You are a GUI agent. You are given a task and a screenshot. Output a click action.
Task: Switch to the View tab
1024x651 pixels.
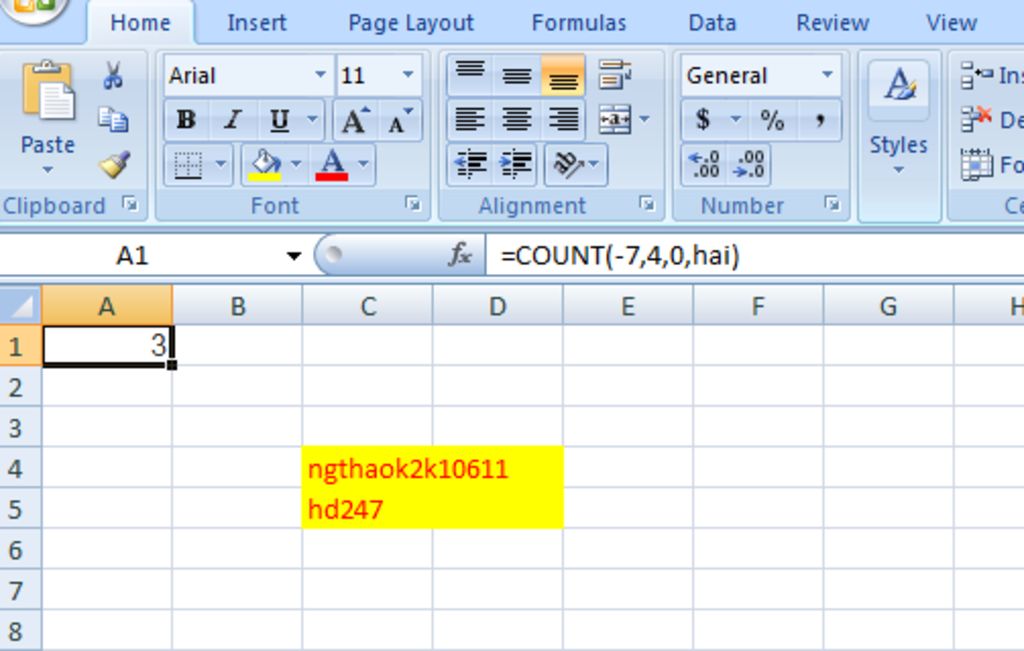click(x=951, y=23)
